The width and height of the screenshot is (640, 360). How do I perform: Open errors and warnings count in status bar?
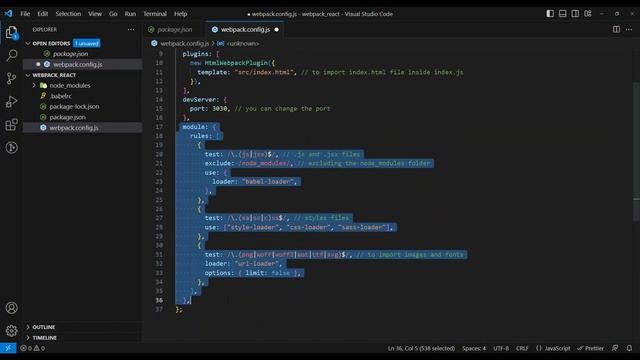[x=32, y=348]
